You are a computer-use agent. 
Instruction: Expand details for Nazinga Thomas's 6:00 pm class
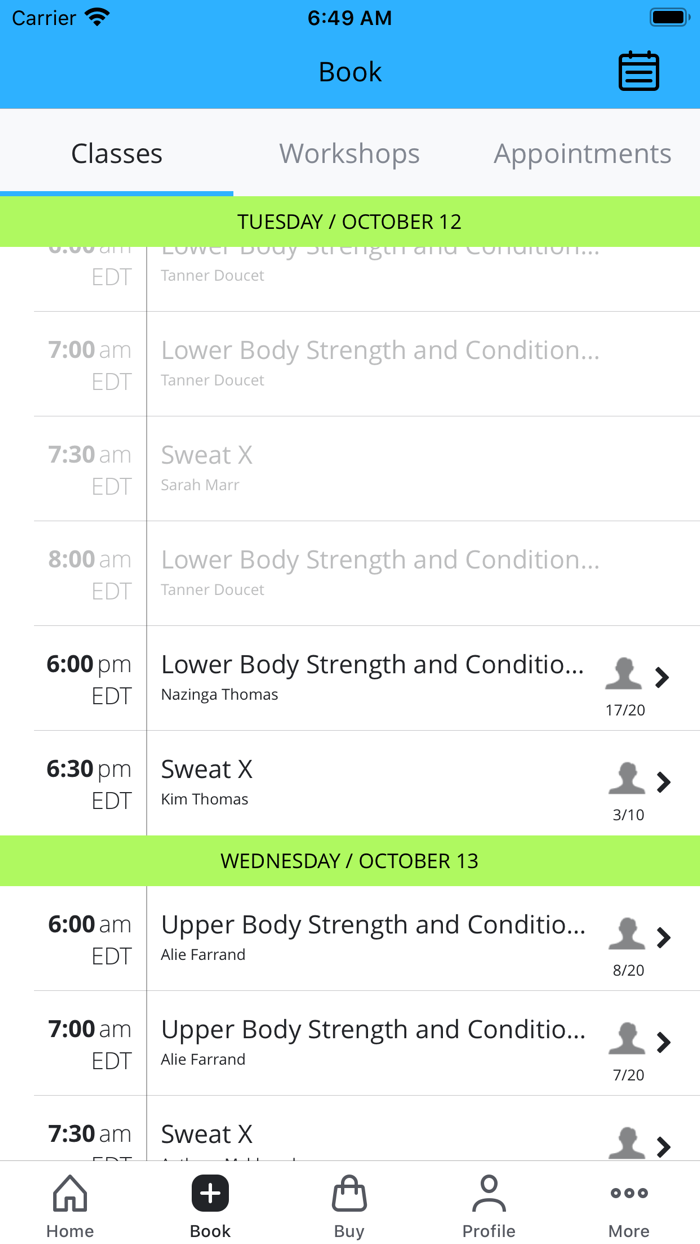click(x=663, y=677)
